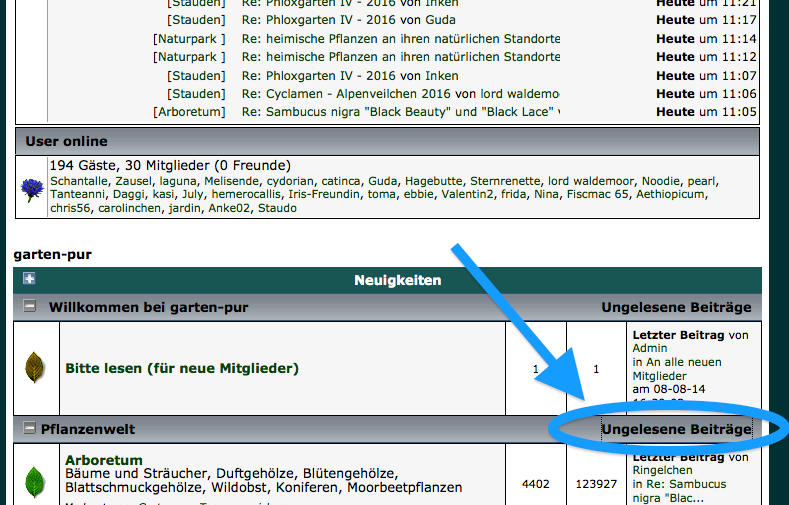Screen dimensions: 789x505
Task: Open circled Ungelesene Beiträge in Pflanzenwelt row
Action: click(x=676, y=429)
